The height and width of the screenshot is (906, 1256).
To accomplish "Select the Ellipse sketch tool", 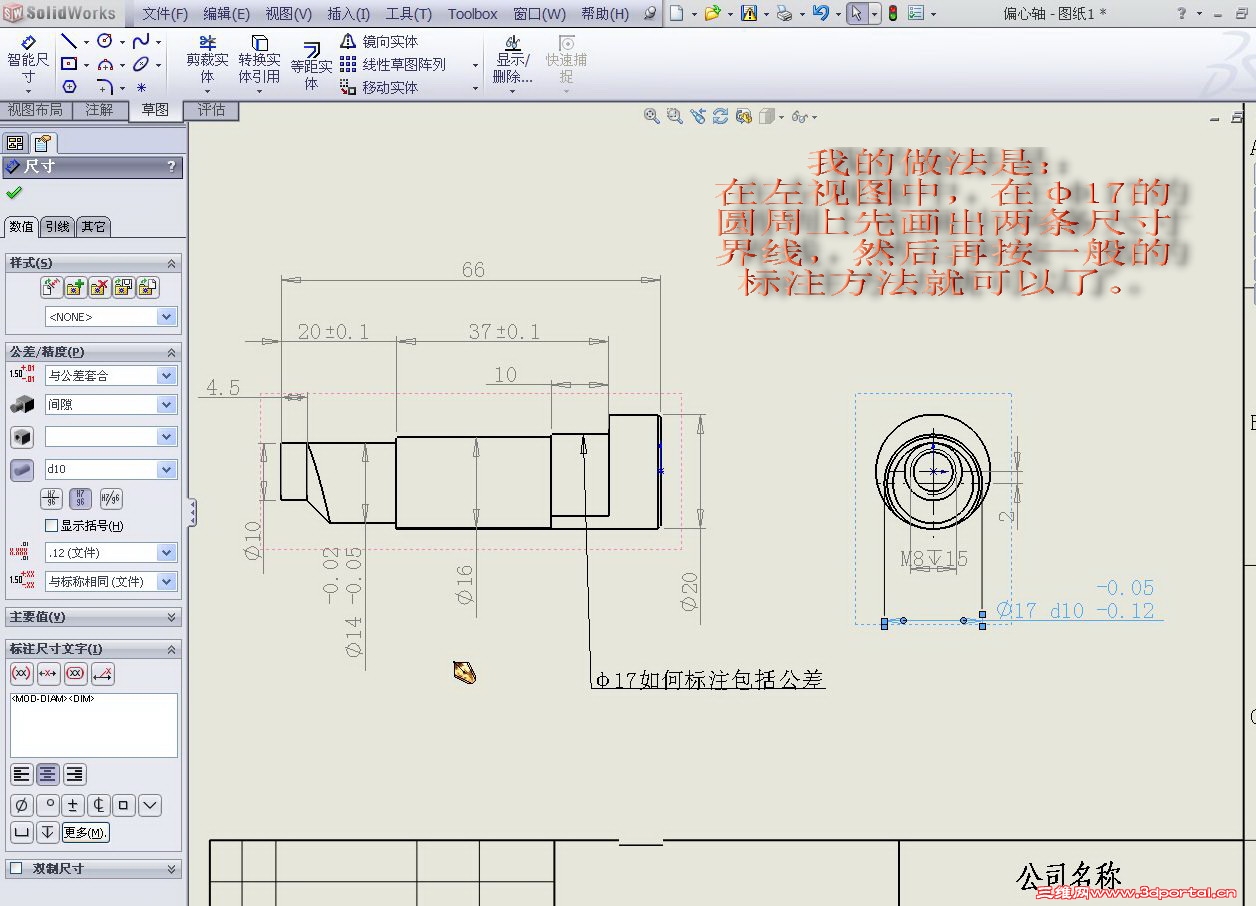I will pos(141,64).
